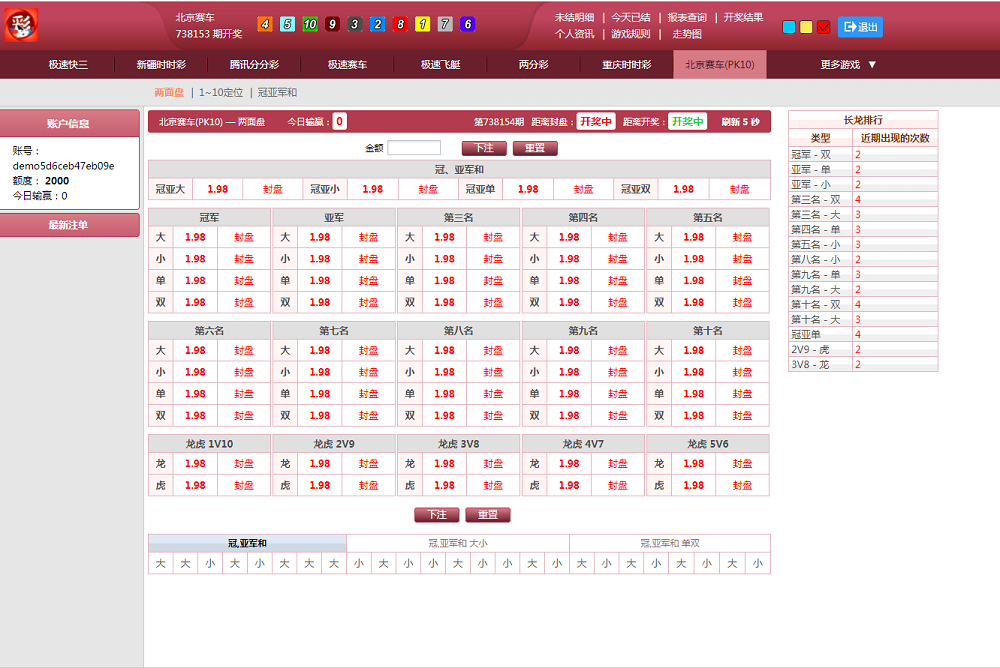The width and height of the screenshot is (1000, 668).
Task: Expand the 更多游戏 dropdown menu
Action: tap(848, 65)
